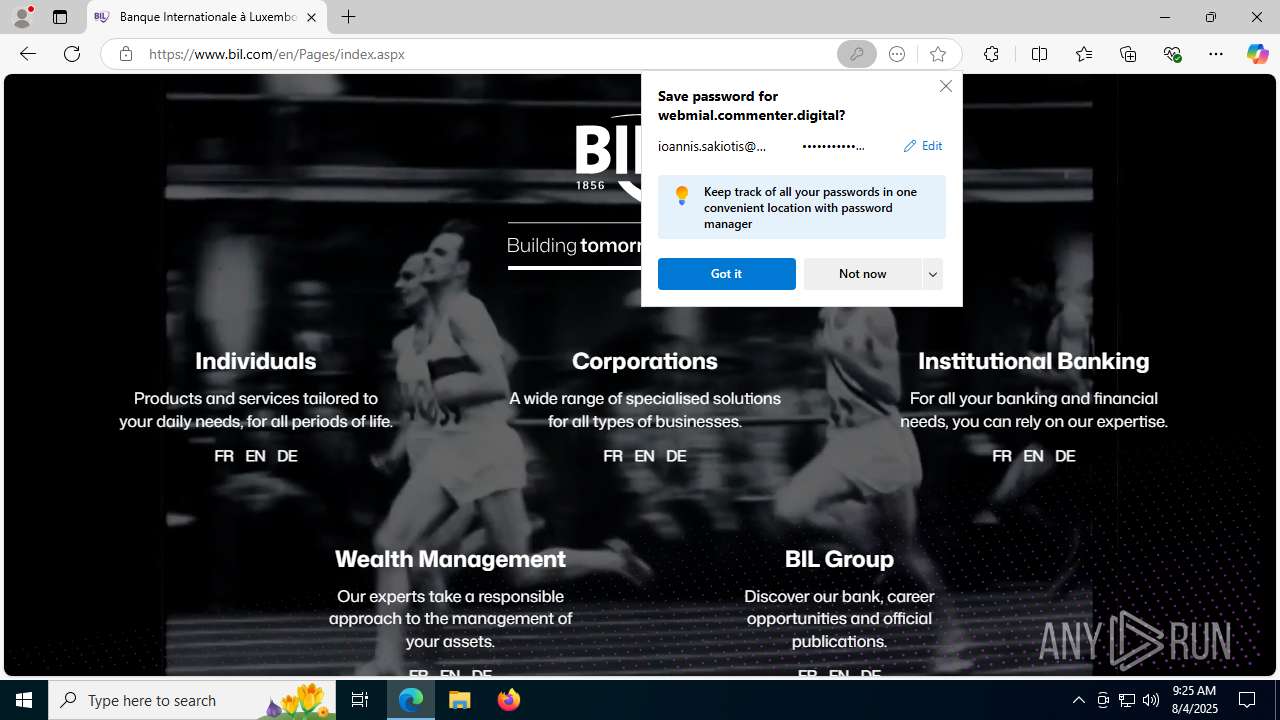Open the Favorites list icon
Screen dimensions: 1280x720
(1084, 54)
